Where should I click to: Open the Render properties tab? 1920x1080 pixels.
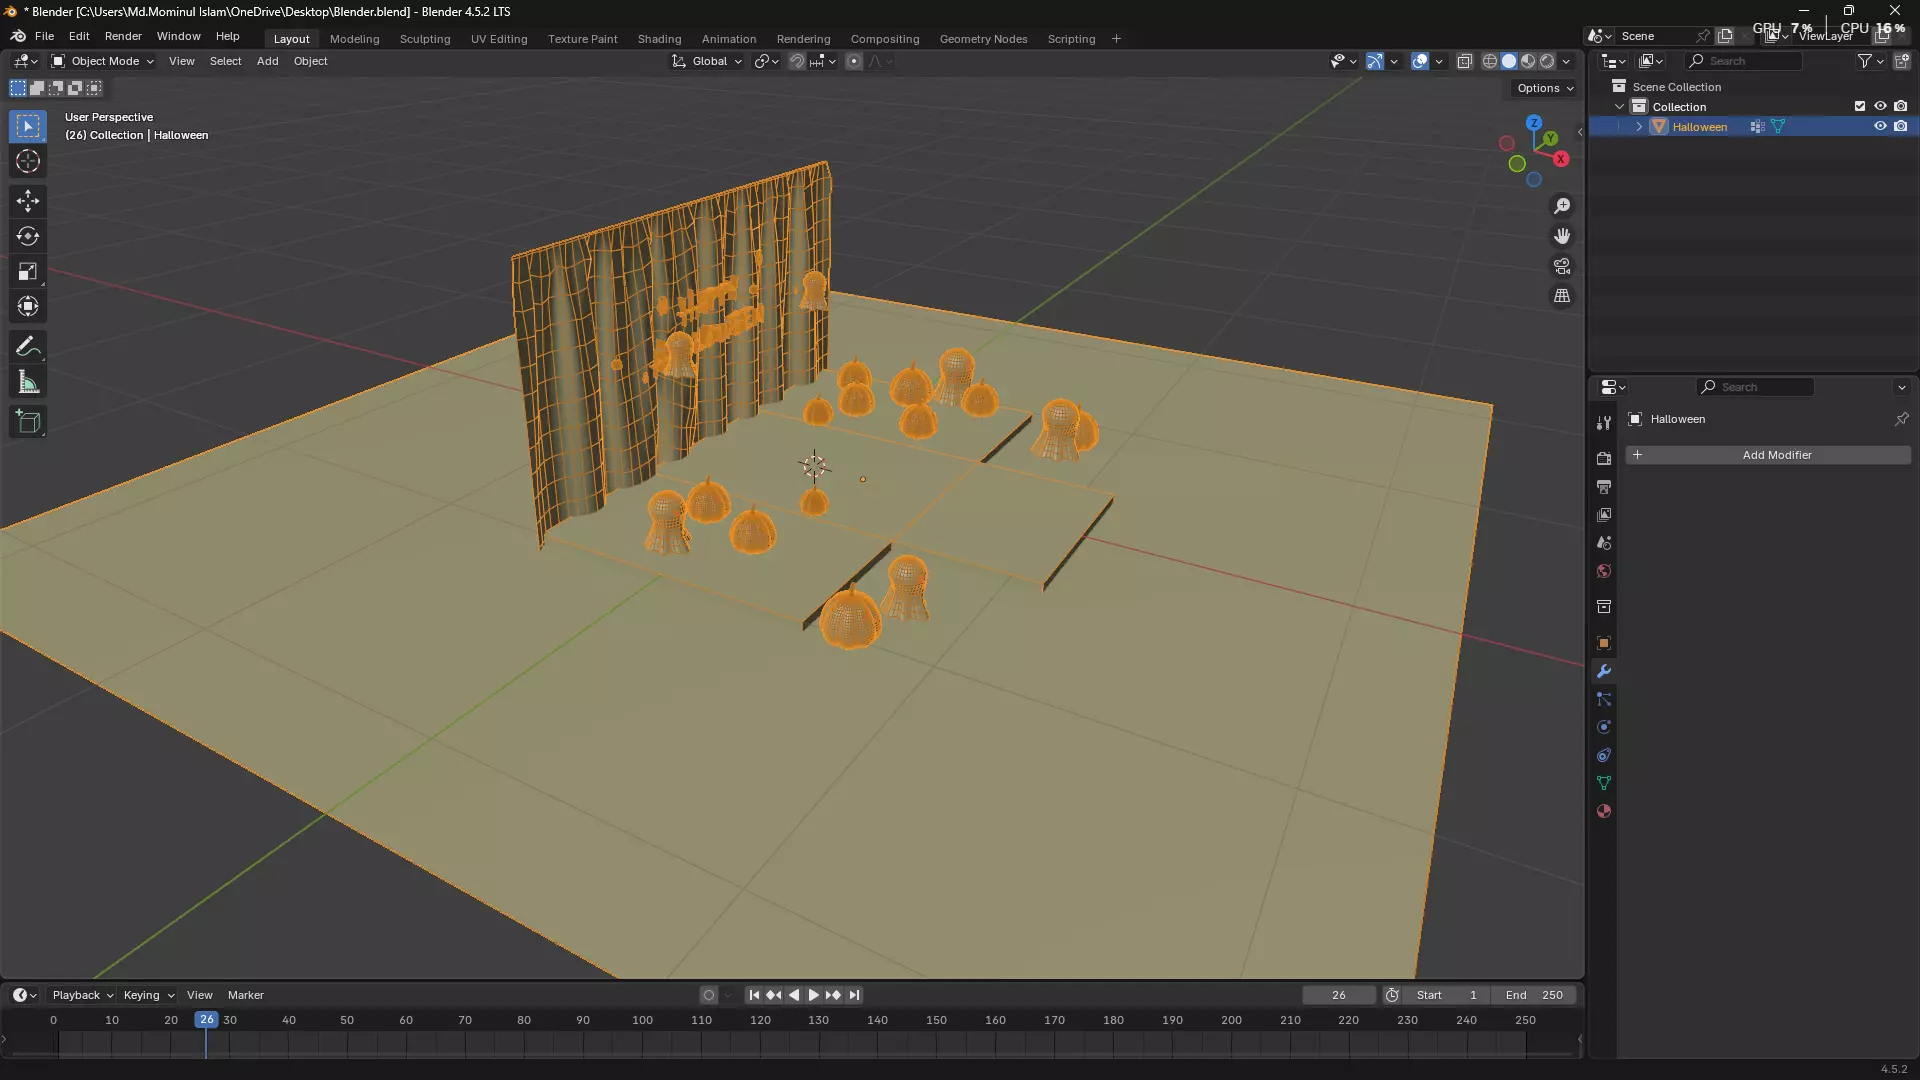pyautogui.click(x=1604, y=458)
